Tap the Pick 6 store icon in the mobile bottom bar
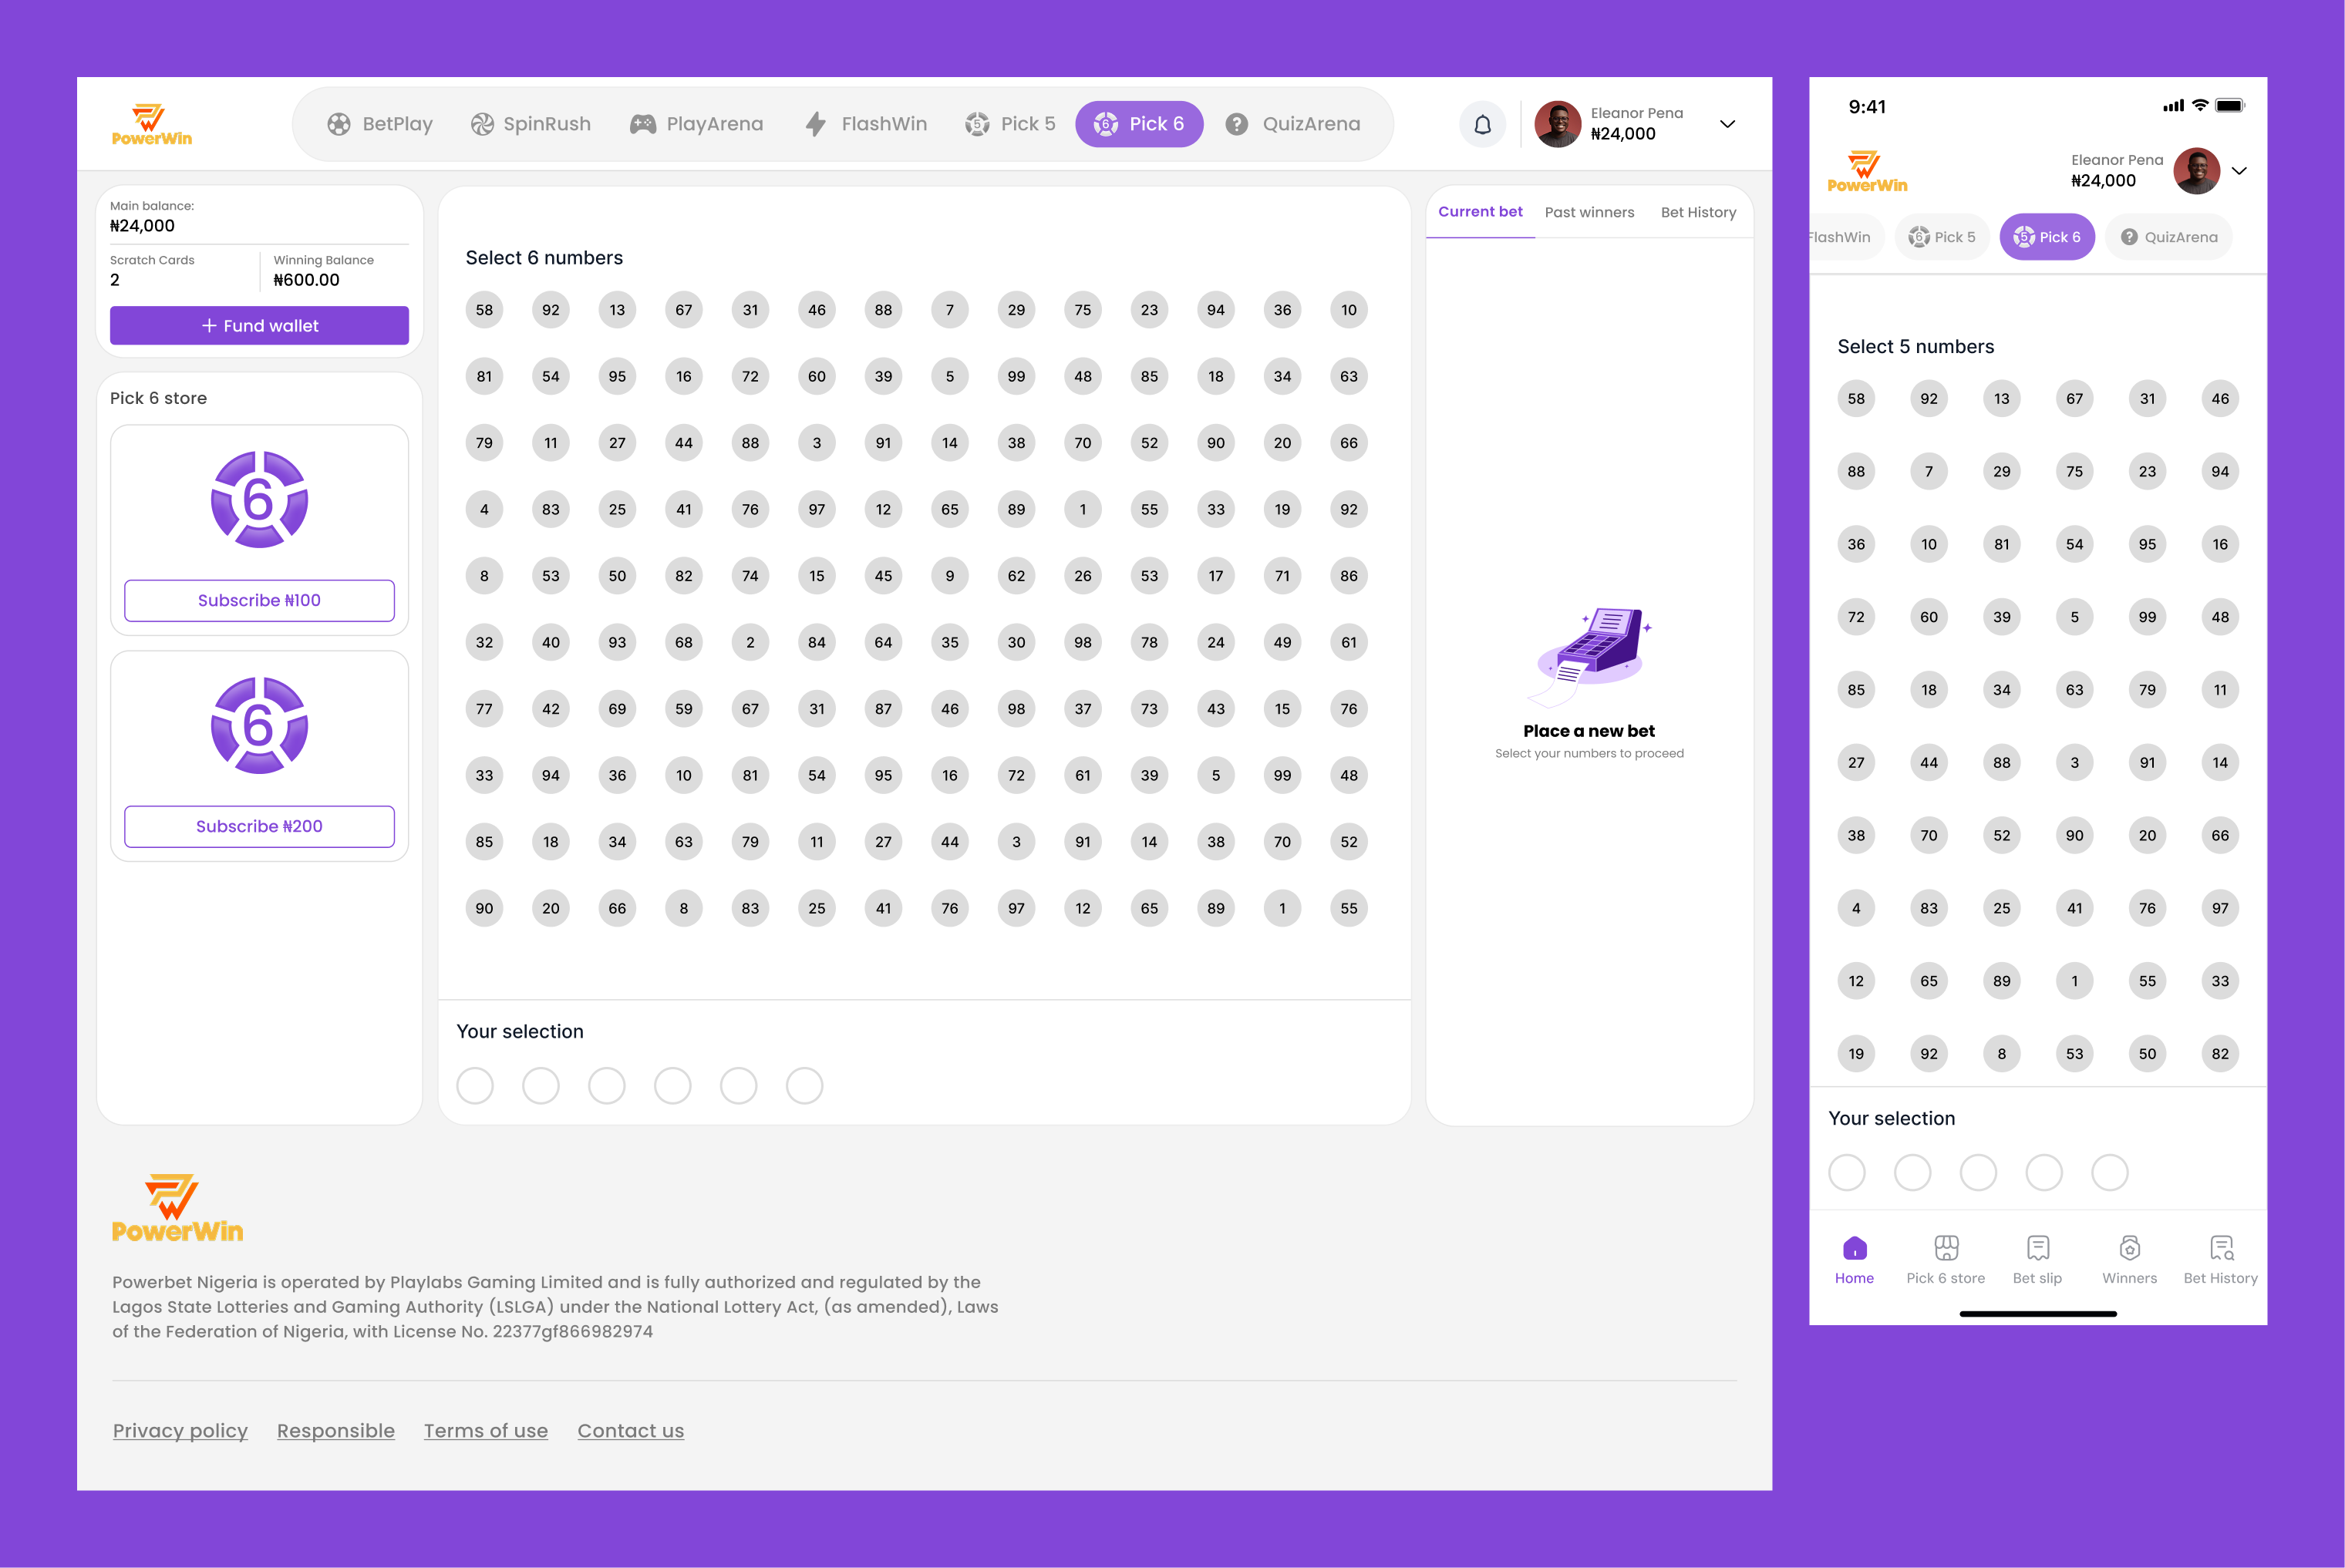 [x=1946, y=1247]
